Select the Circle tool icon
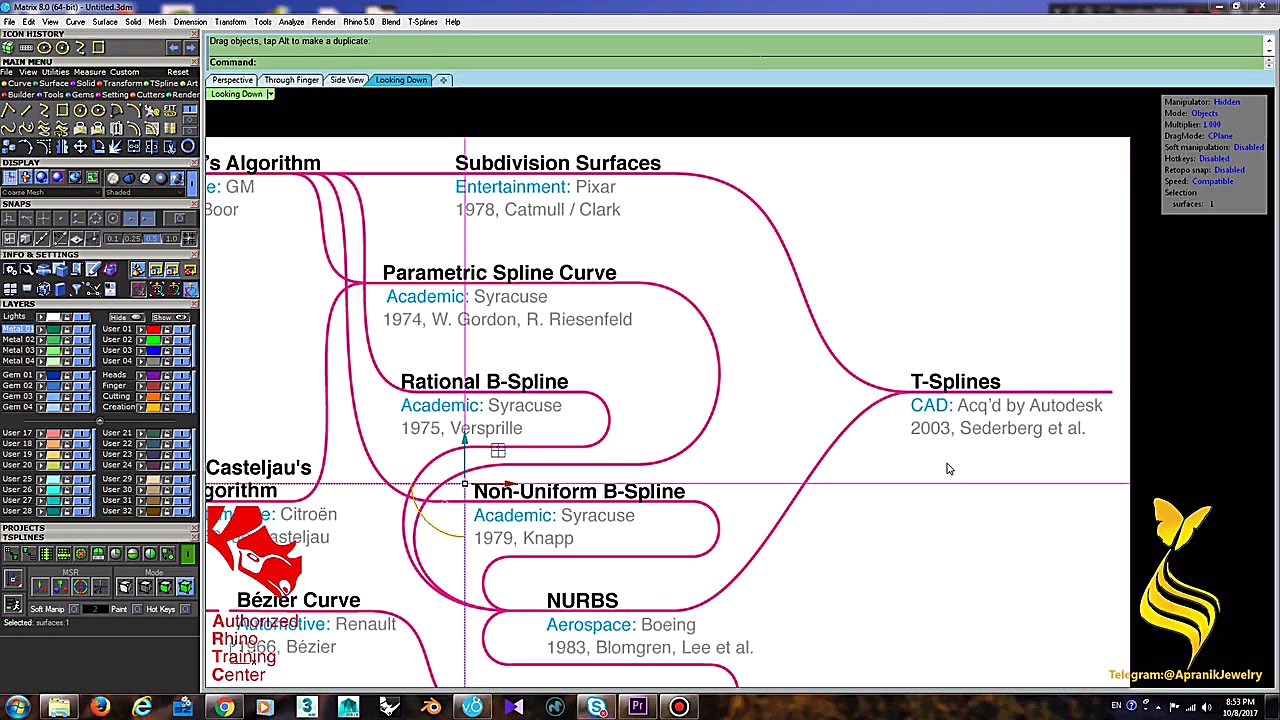This screenshot has width=1280, height=720. [80, 110]
